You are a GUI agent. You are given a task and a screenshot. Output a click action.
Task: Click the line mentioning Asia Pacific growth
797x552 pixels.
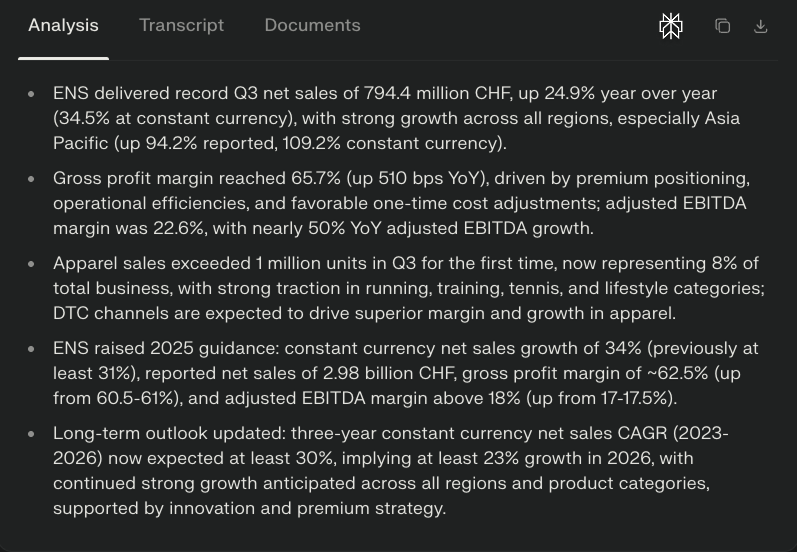tap(280, 143)
